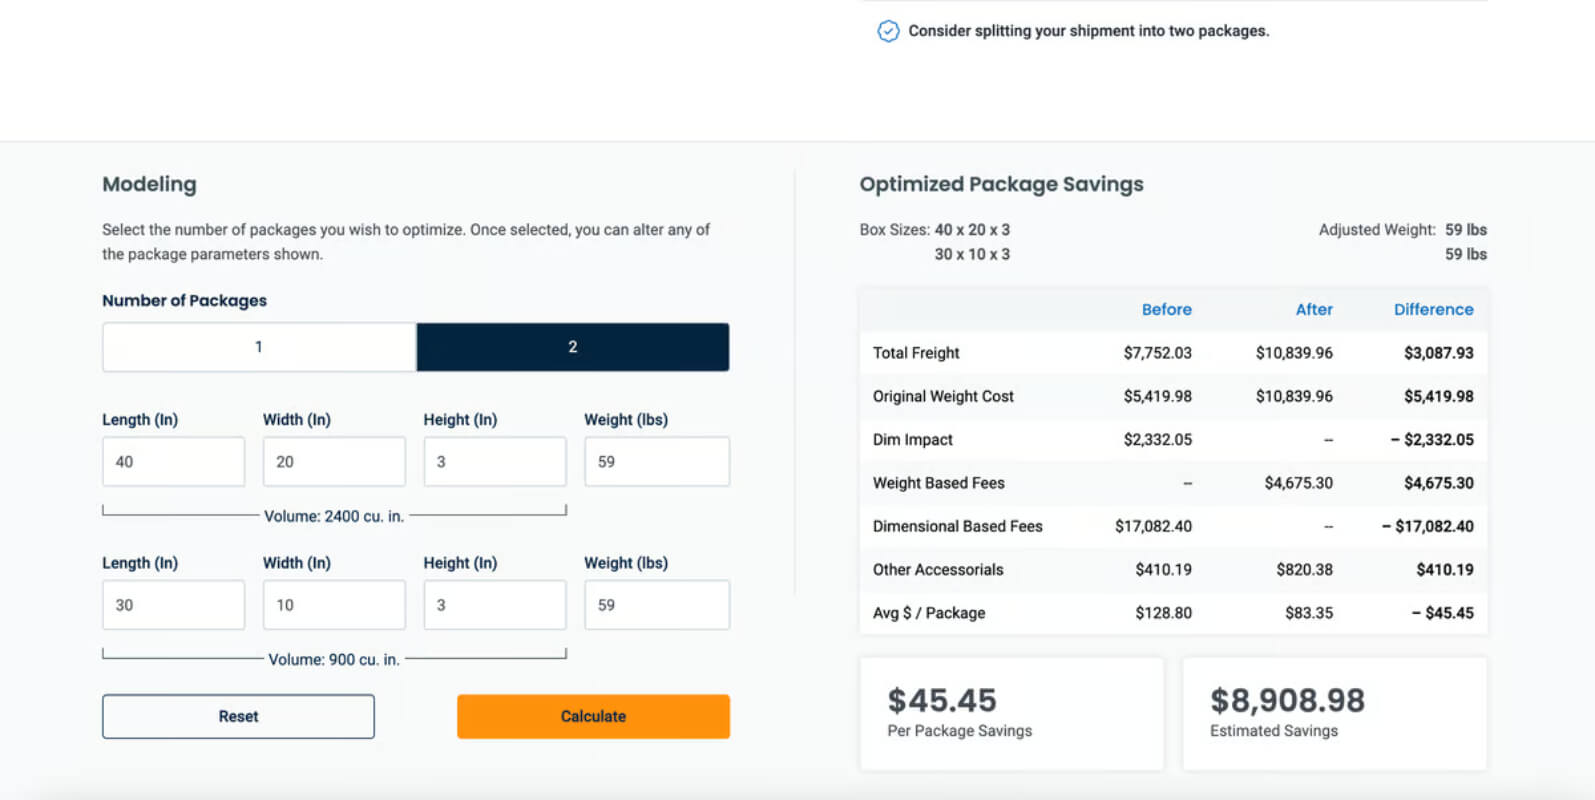Select the Dimensional Based Fees row
1595x800 pixels.
1173,526
